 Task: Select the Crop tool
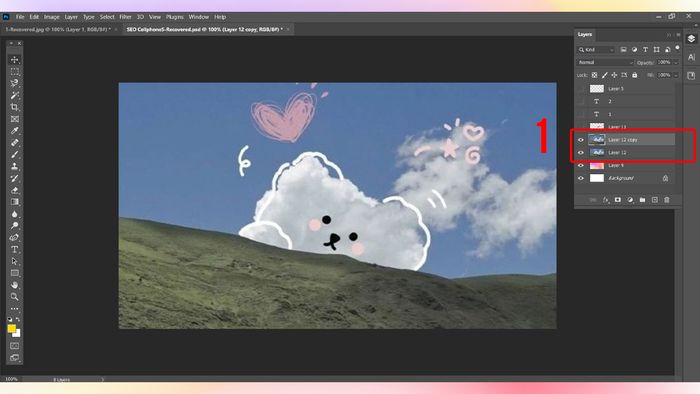coord(15,107)
